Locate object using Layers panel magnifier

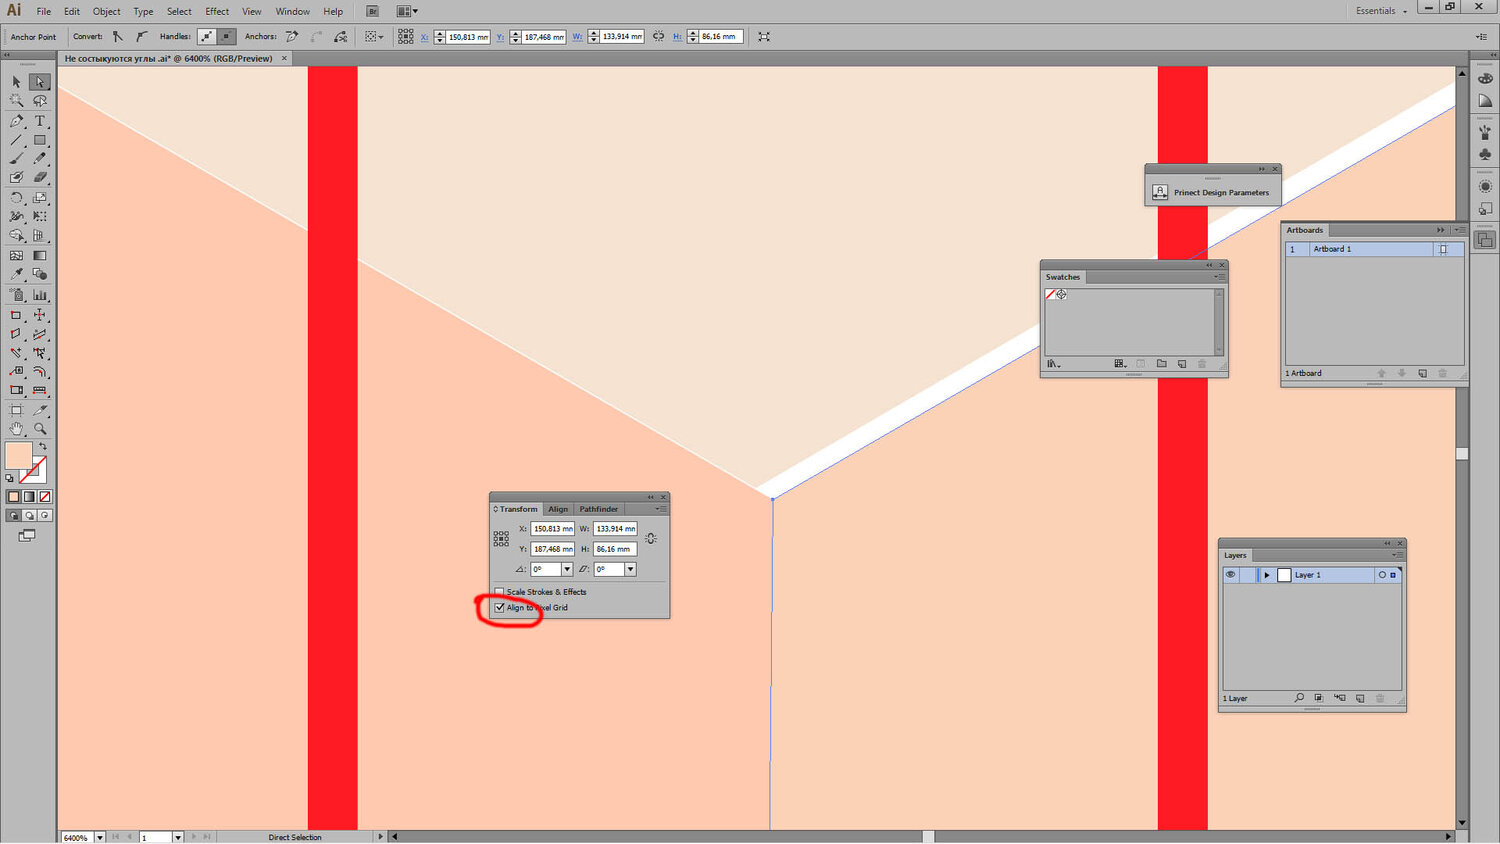(1299, 698)
